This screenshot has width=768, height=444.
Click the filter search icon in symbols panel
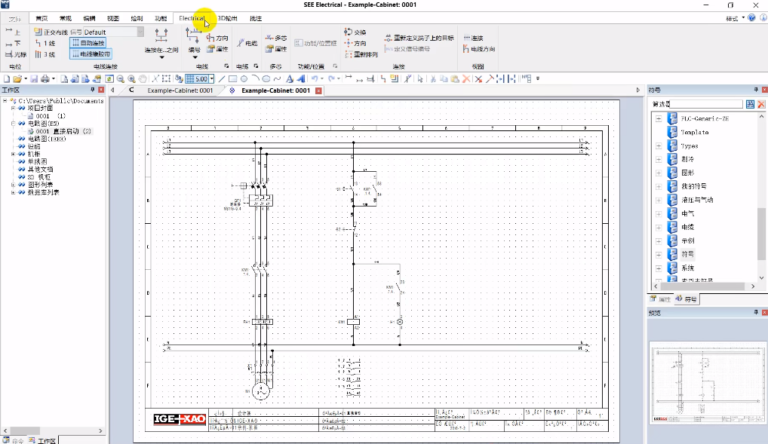(x=750, y=104)
